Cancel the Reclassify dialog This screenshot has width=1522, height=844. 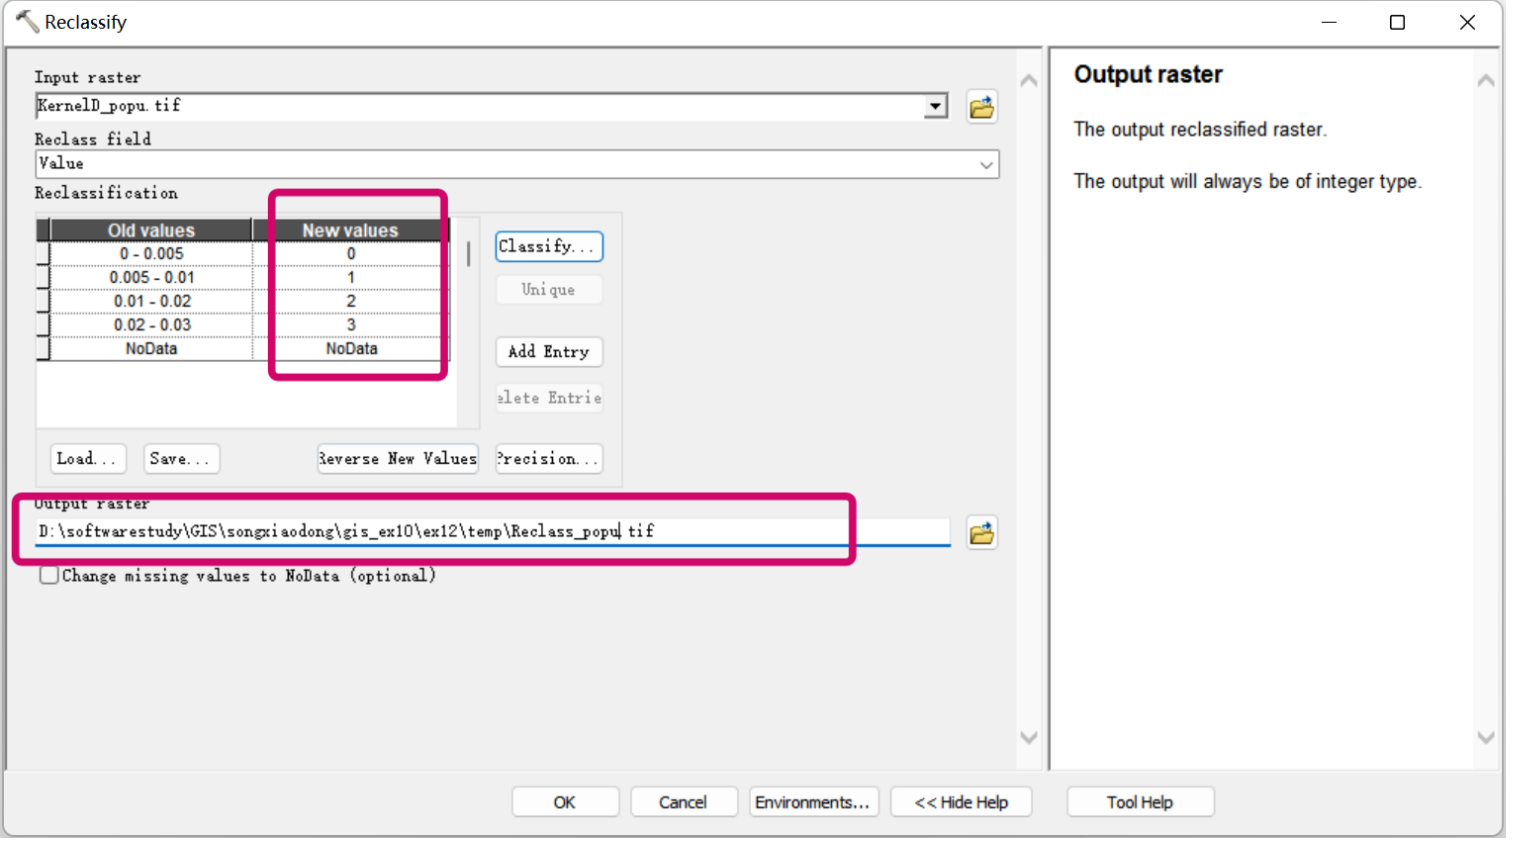tap(683, 801)
